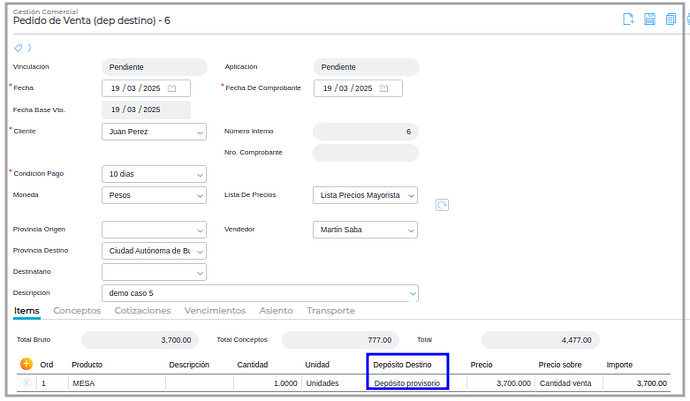The height and width of the screenshot is (401, 690).
Task: Click the Fecha De Comprobante date field
Action: coord(358,88)
